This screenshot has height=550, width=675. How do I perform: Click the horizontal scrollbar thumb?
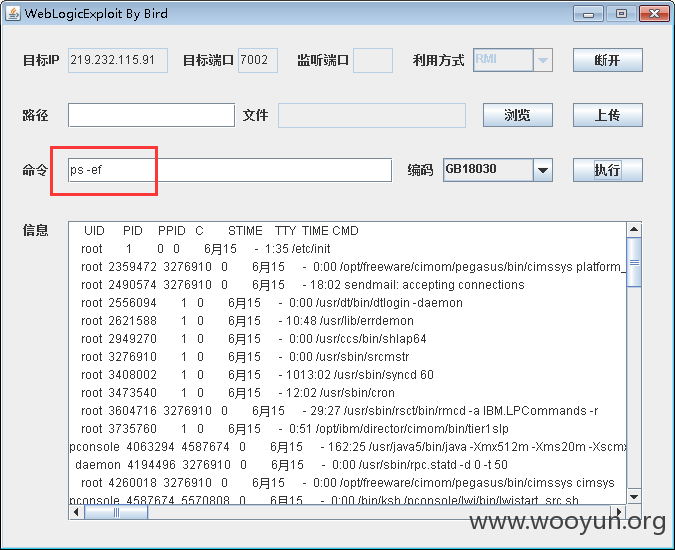[116, 512]
